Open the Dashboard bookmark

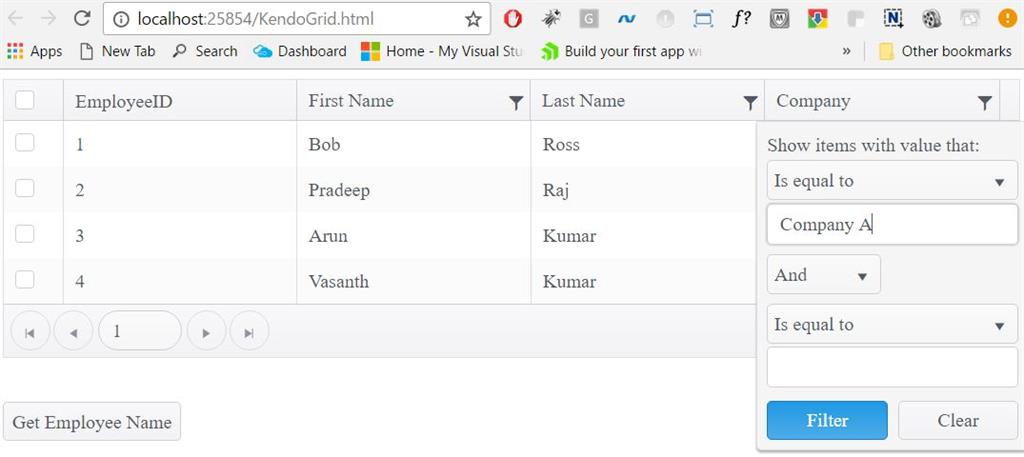coord(300,51)
